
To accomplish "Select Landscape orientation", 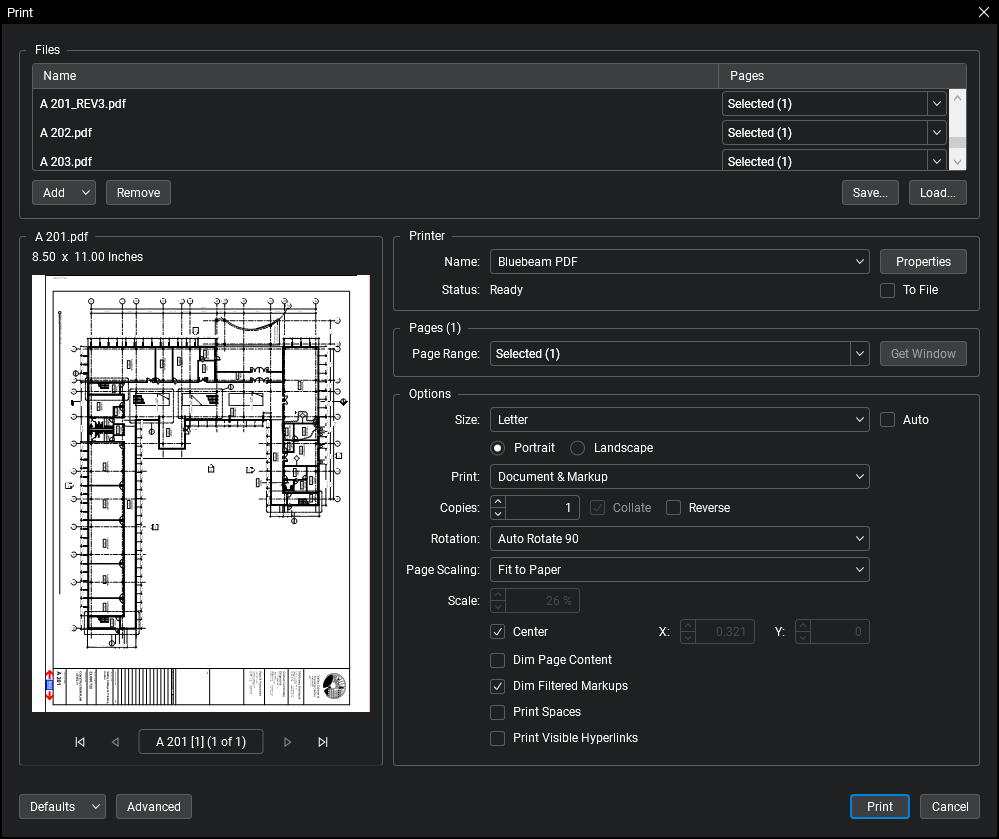I will coord(578,448).
